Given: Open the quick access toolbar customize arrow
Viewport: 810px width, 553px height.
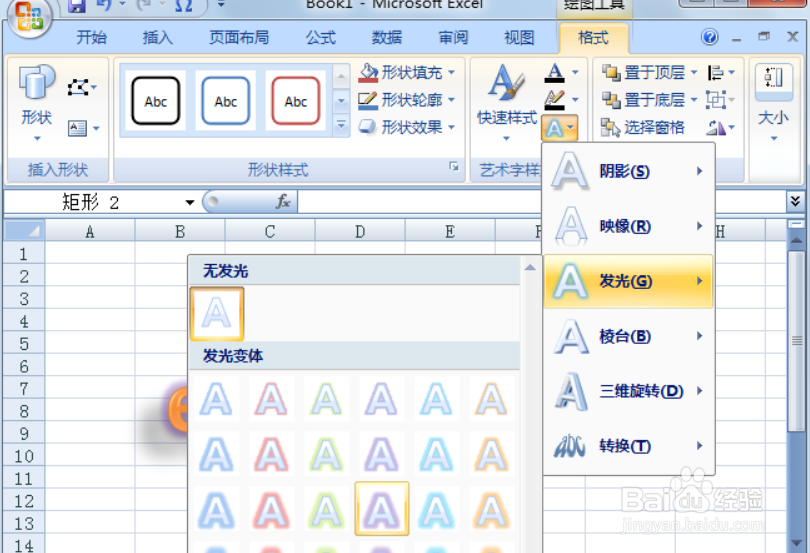Looking at the screenshot, I should pyautogui.click(x=221, y=4).
